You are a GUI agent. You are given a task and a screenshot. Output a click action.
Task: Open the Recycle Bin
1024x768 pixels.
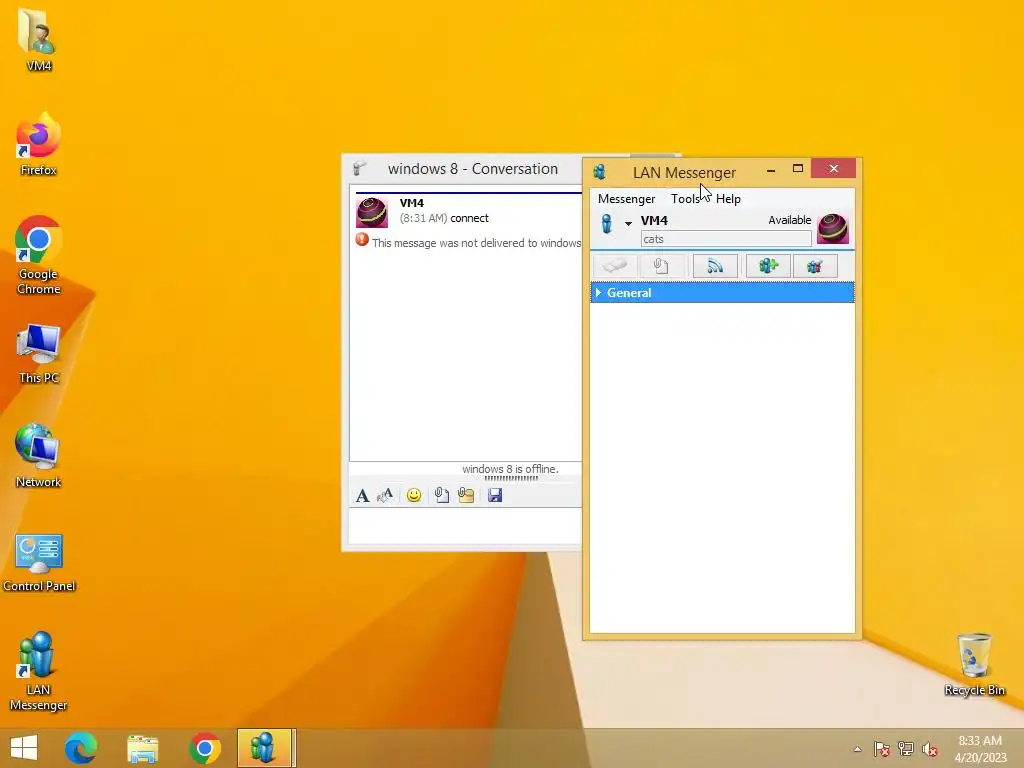(x=974, y=665)
